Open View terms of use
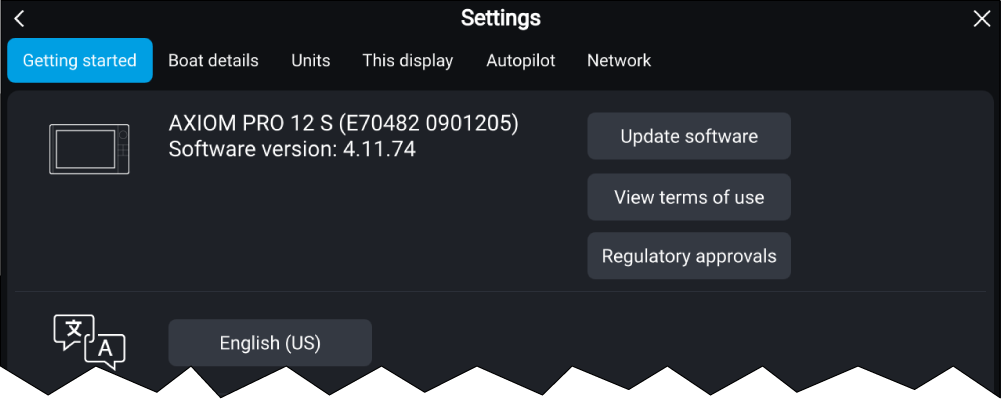1001x402 pixels. [689, 197]
